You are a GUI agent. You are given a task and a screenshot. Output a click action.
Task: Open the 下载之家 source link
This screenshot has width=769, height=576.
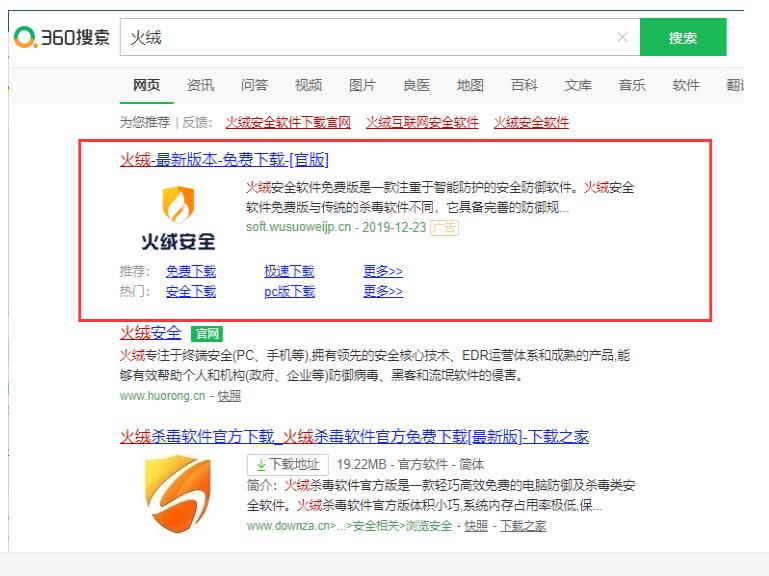pyautogui.click(x=523, y=526)
